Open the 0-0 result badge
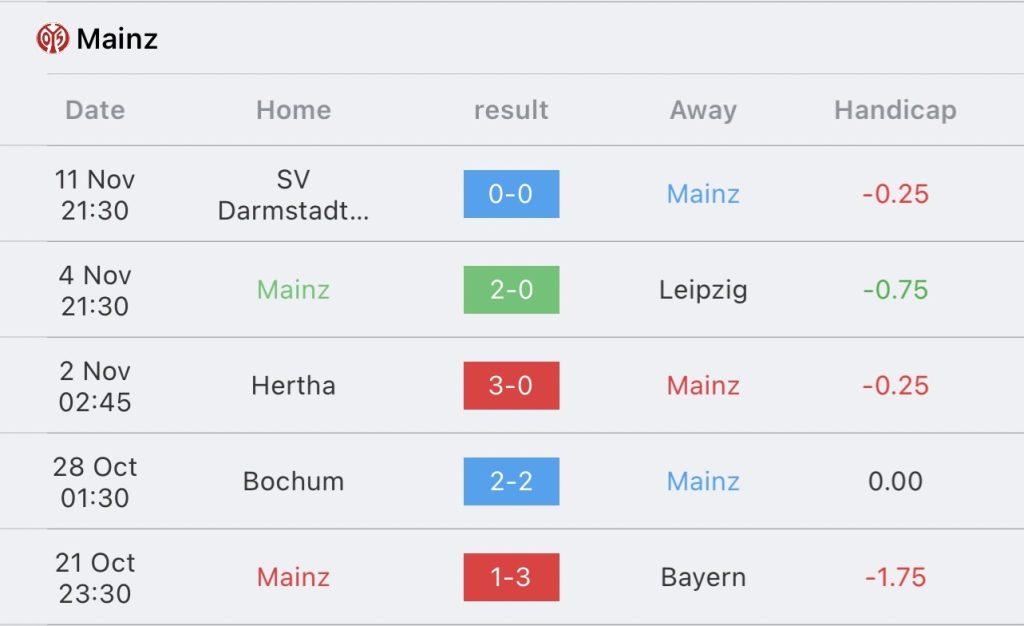 (x=511, y=194)
